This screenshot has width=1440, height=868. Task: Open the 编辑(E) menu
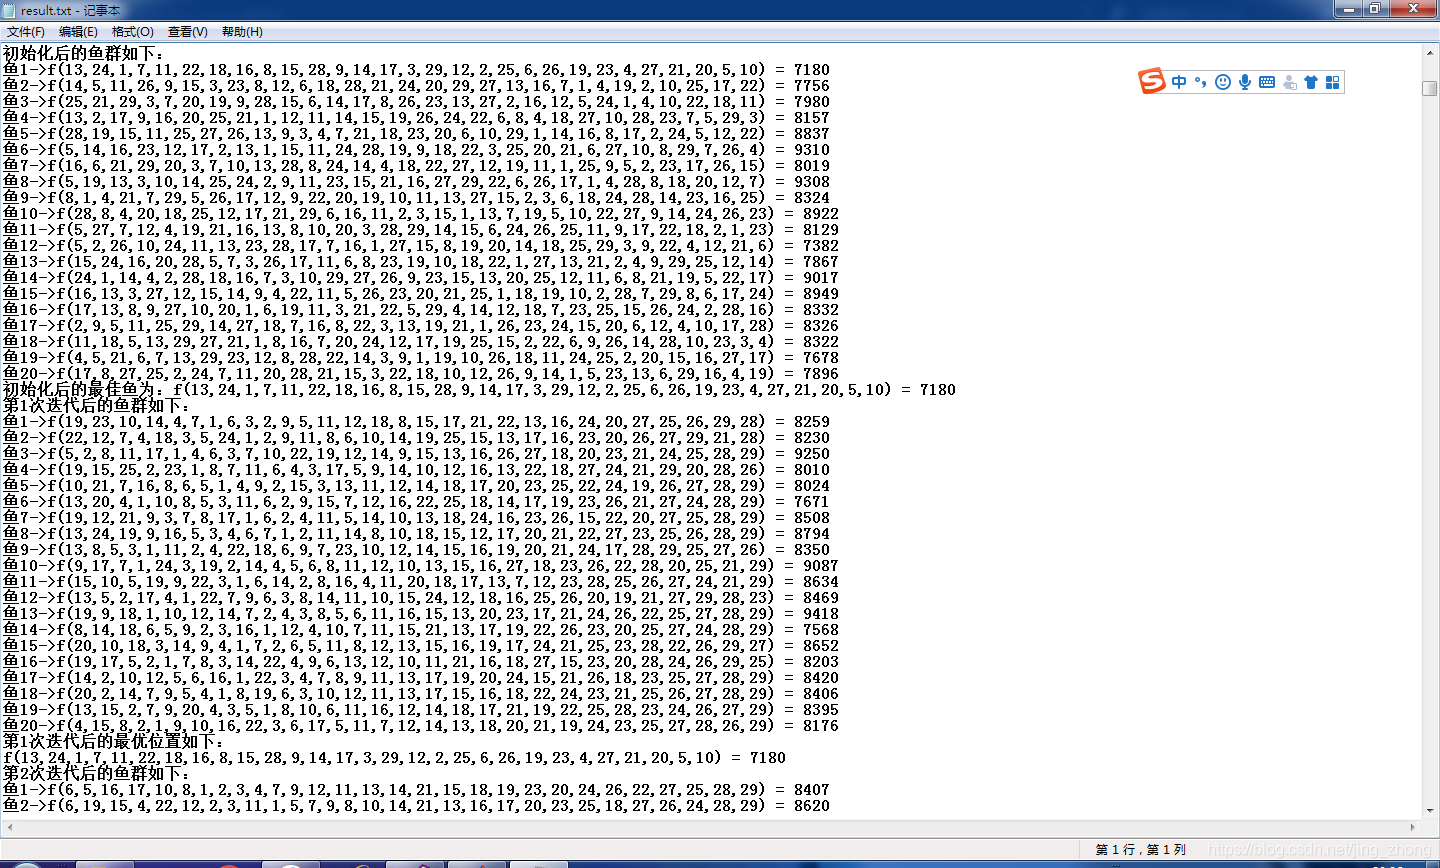coord(78,32)
